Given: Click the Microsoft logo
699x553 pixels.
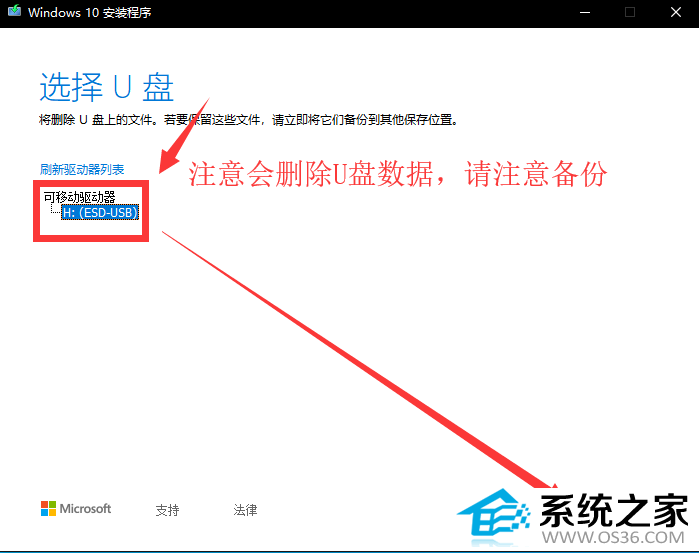Looking at the screenshot, I should point(76,508).
